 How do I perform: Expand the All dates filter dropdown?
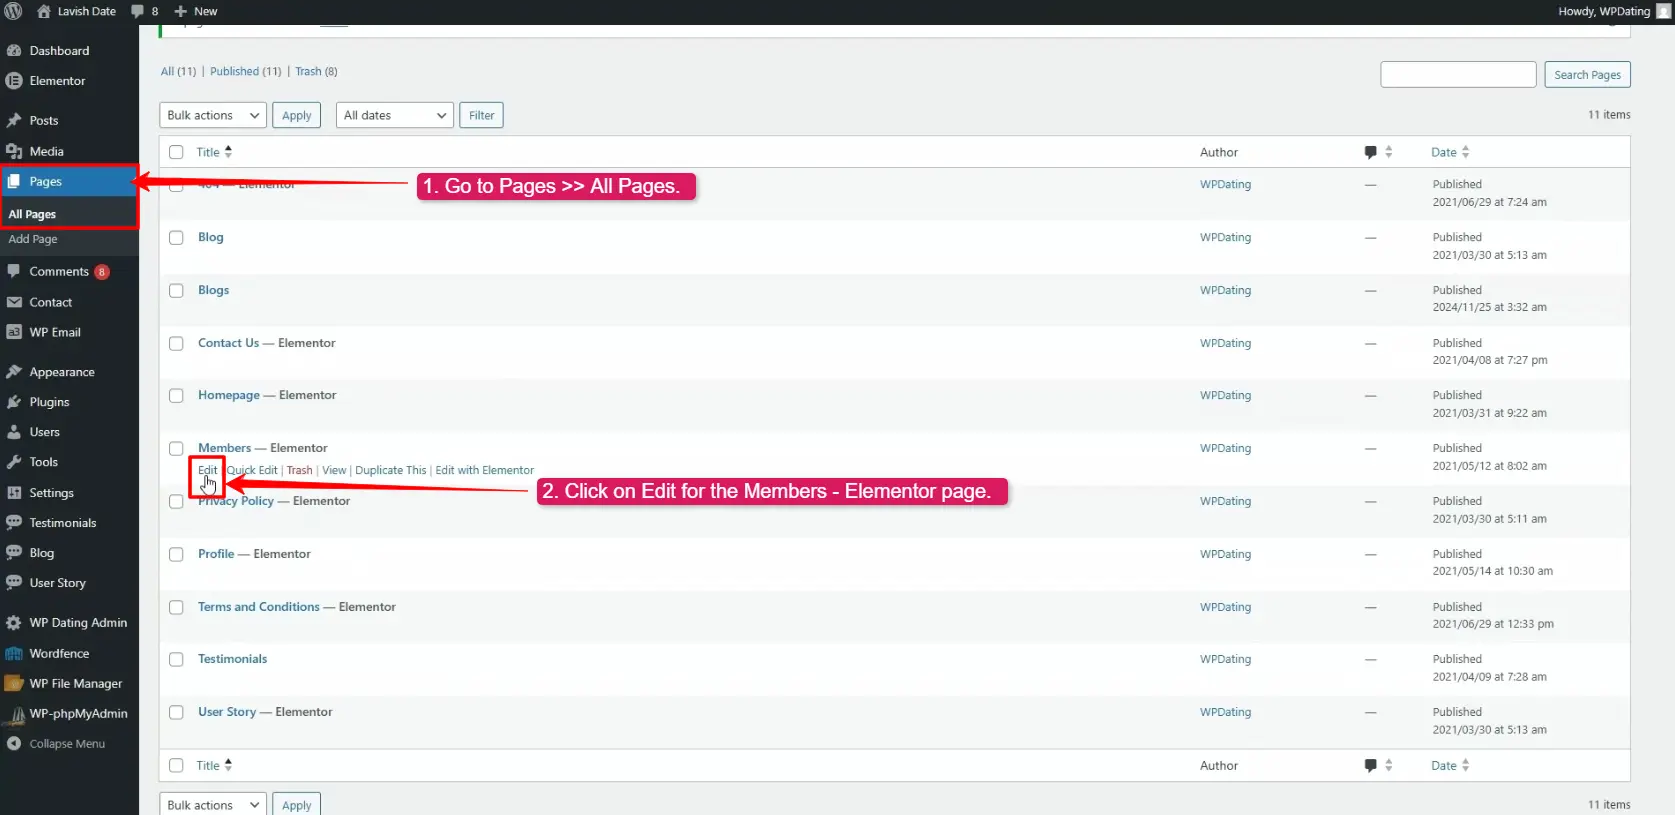394,116
